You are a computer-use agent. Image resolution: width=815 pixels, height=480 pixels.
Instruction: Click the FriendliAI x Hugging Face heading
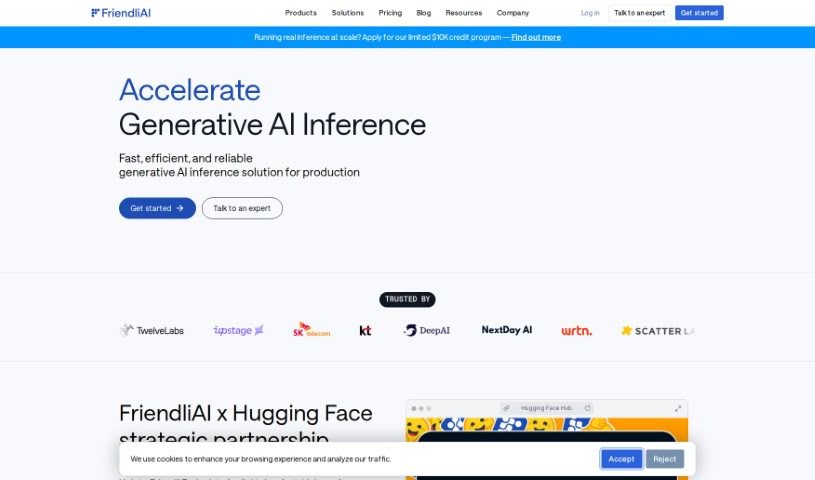(245, 426)
